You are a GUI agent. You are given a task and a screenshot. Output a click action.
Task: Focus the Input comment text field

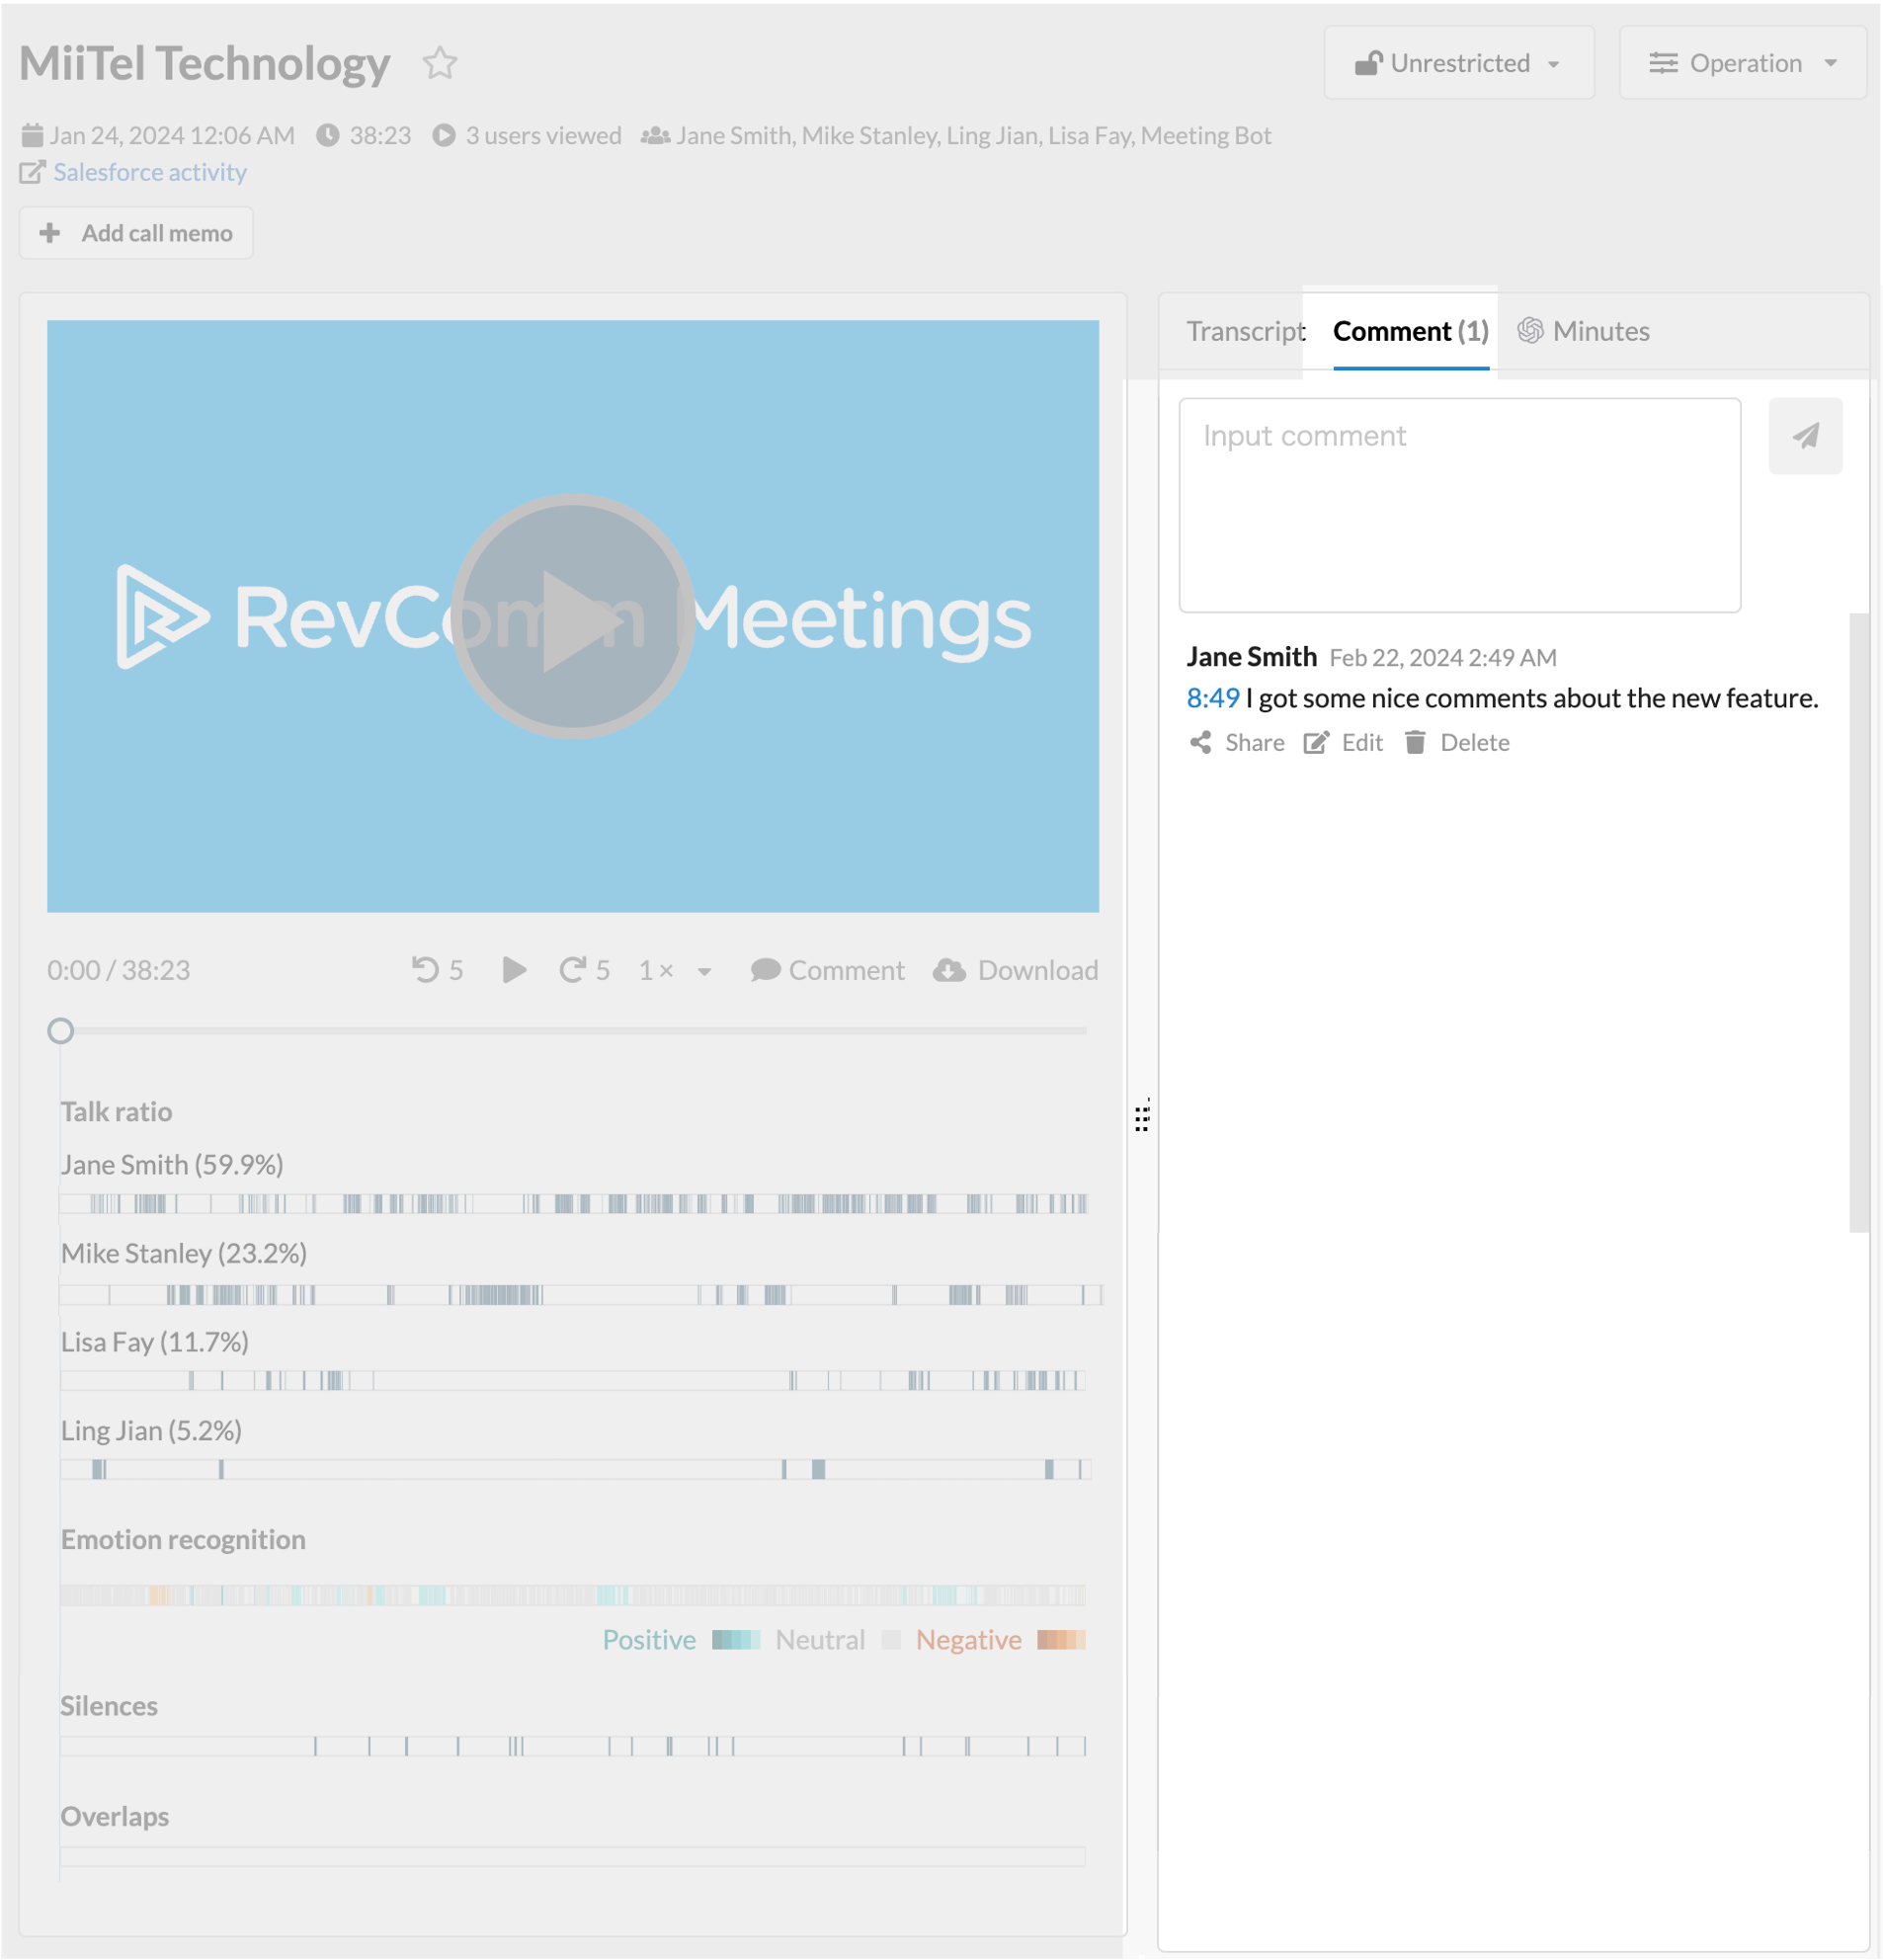[x=1459, y=505]
